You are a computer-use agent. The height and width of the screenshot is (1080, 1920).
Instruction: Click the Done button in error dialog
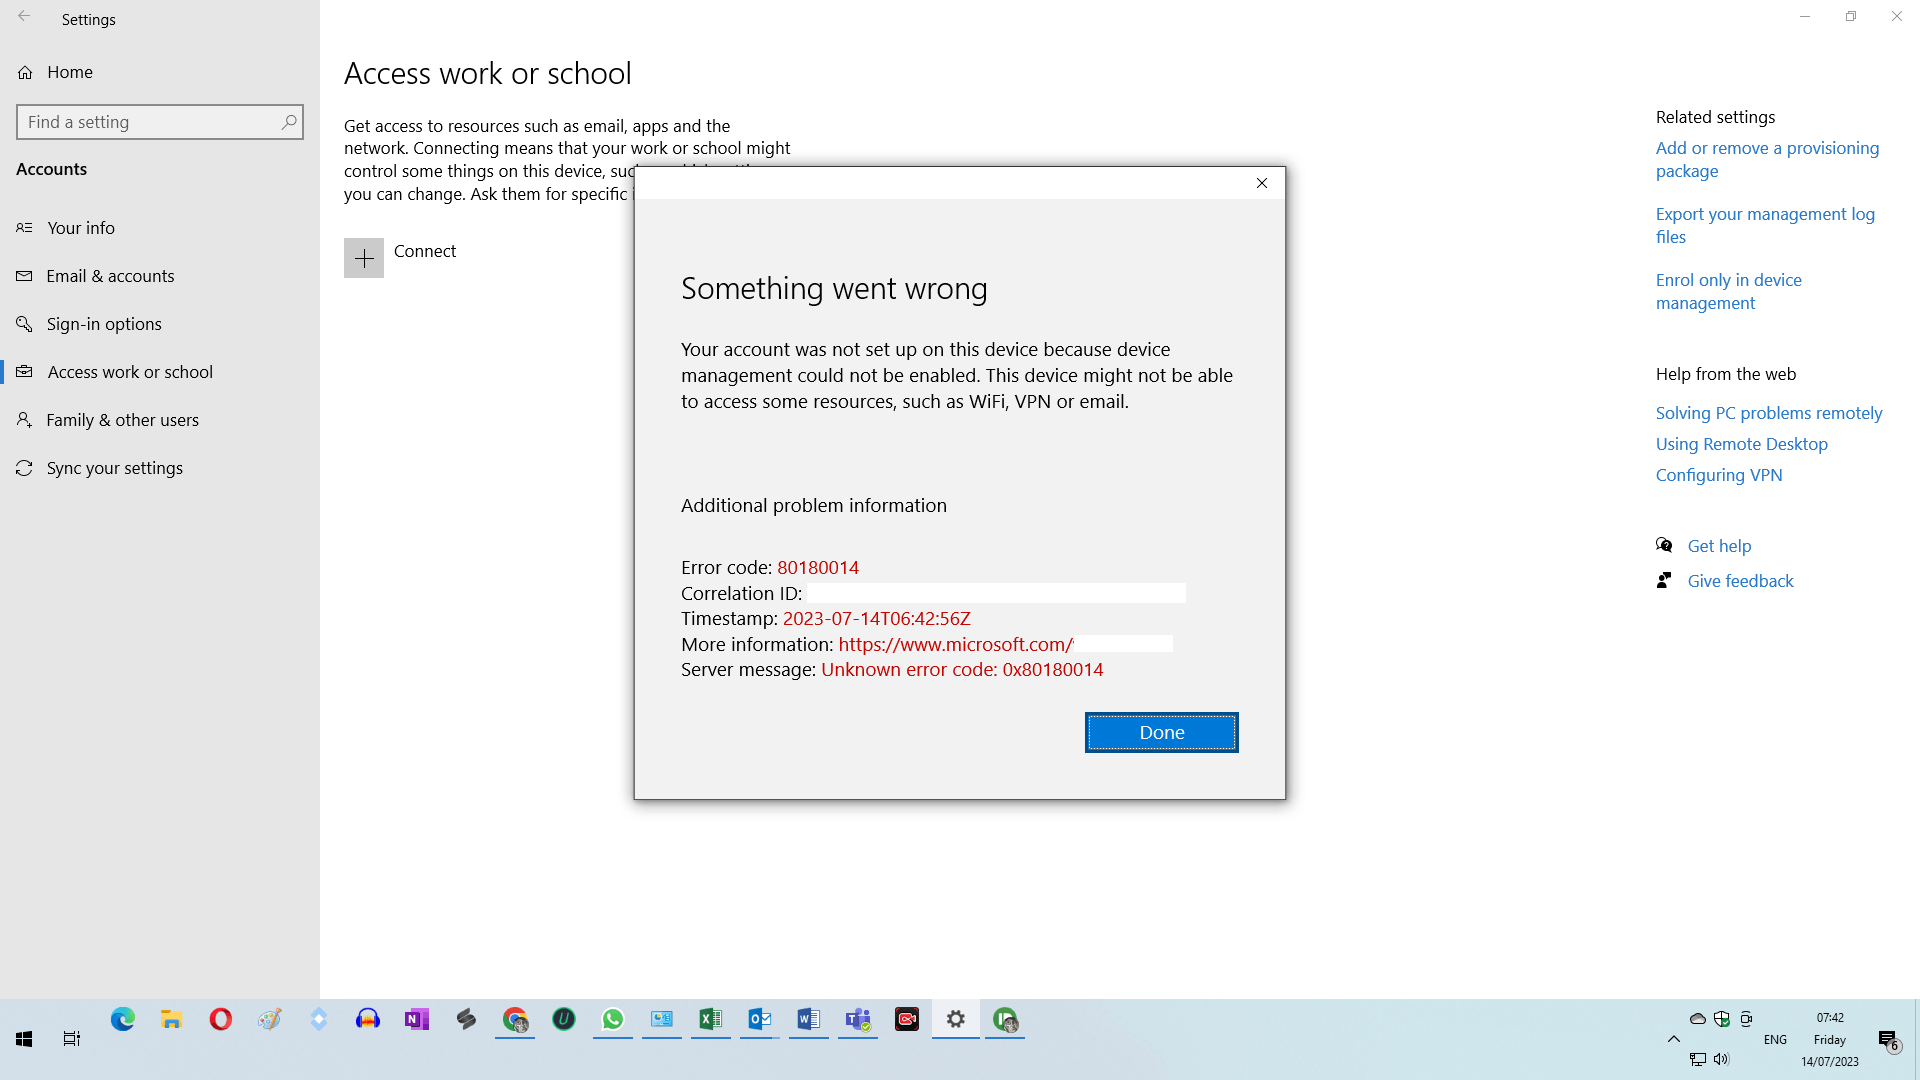pyautogui.click(x=1161, y=732)
